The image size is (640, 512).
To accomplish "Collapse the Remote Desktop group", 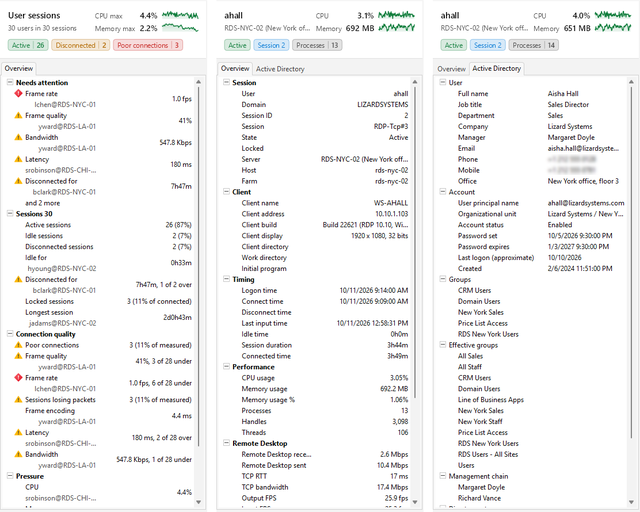I will [x=226, y=443].
